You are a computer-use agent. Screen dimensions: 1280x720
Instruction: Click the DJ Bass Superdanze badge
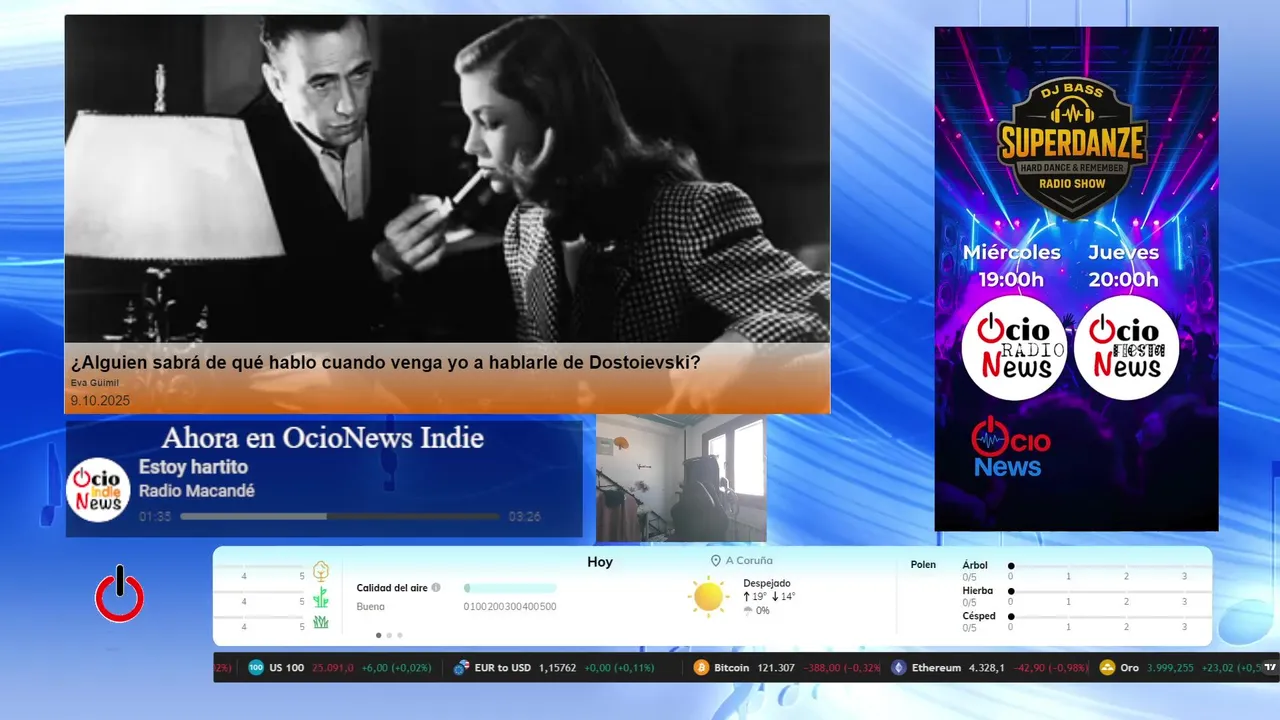point(1072,148)
